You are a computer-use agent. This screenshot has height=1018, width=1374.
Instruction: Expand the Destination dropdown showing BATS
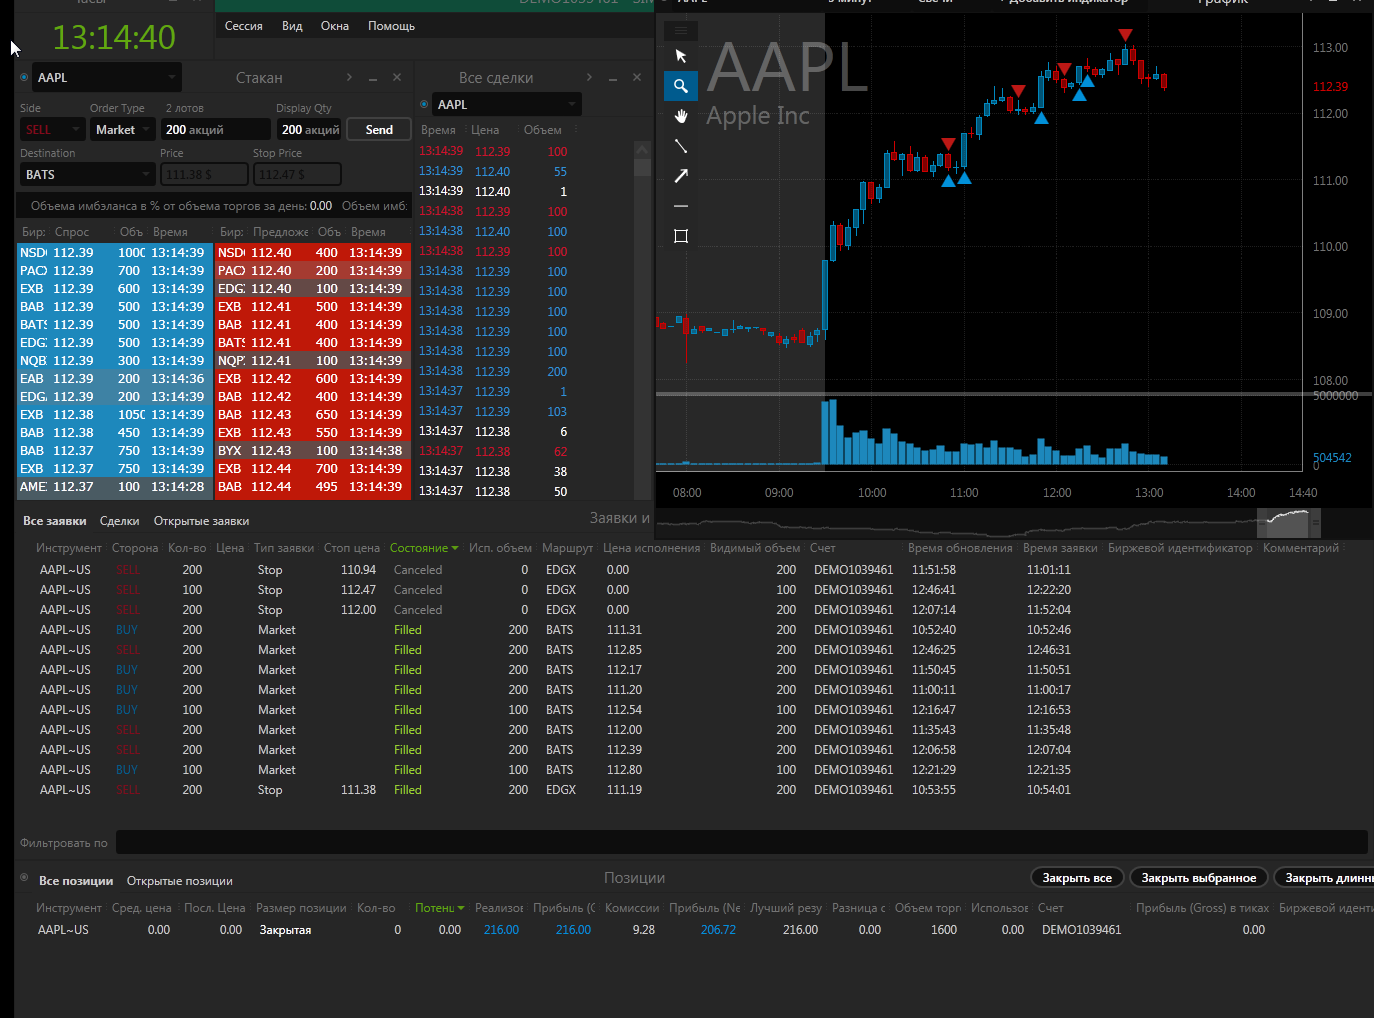(x=86, y=175)
